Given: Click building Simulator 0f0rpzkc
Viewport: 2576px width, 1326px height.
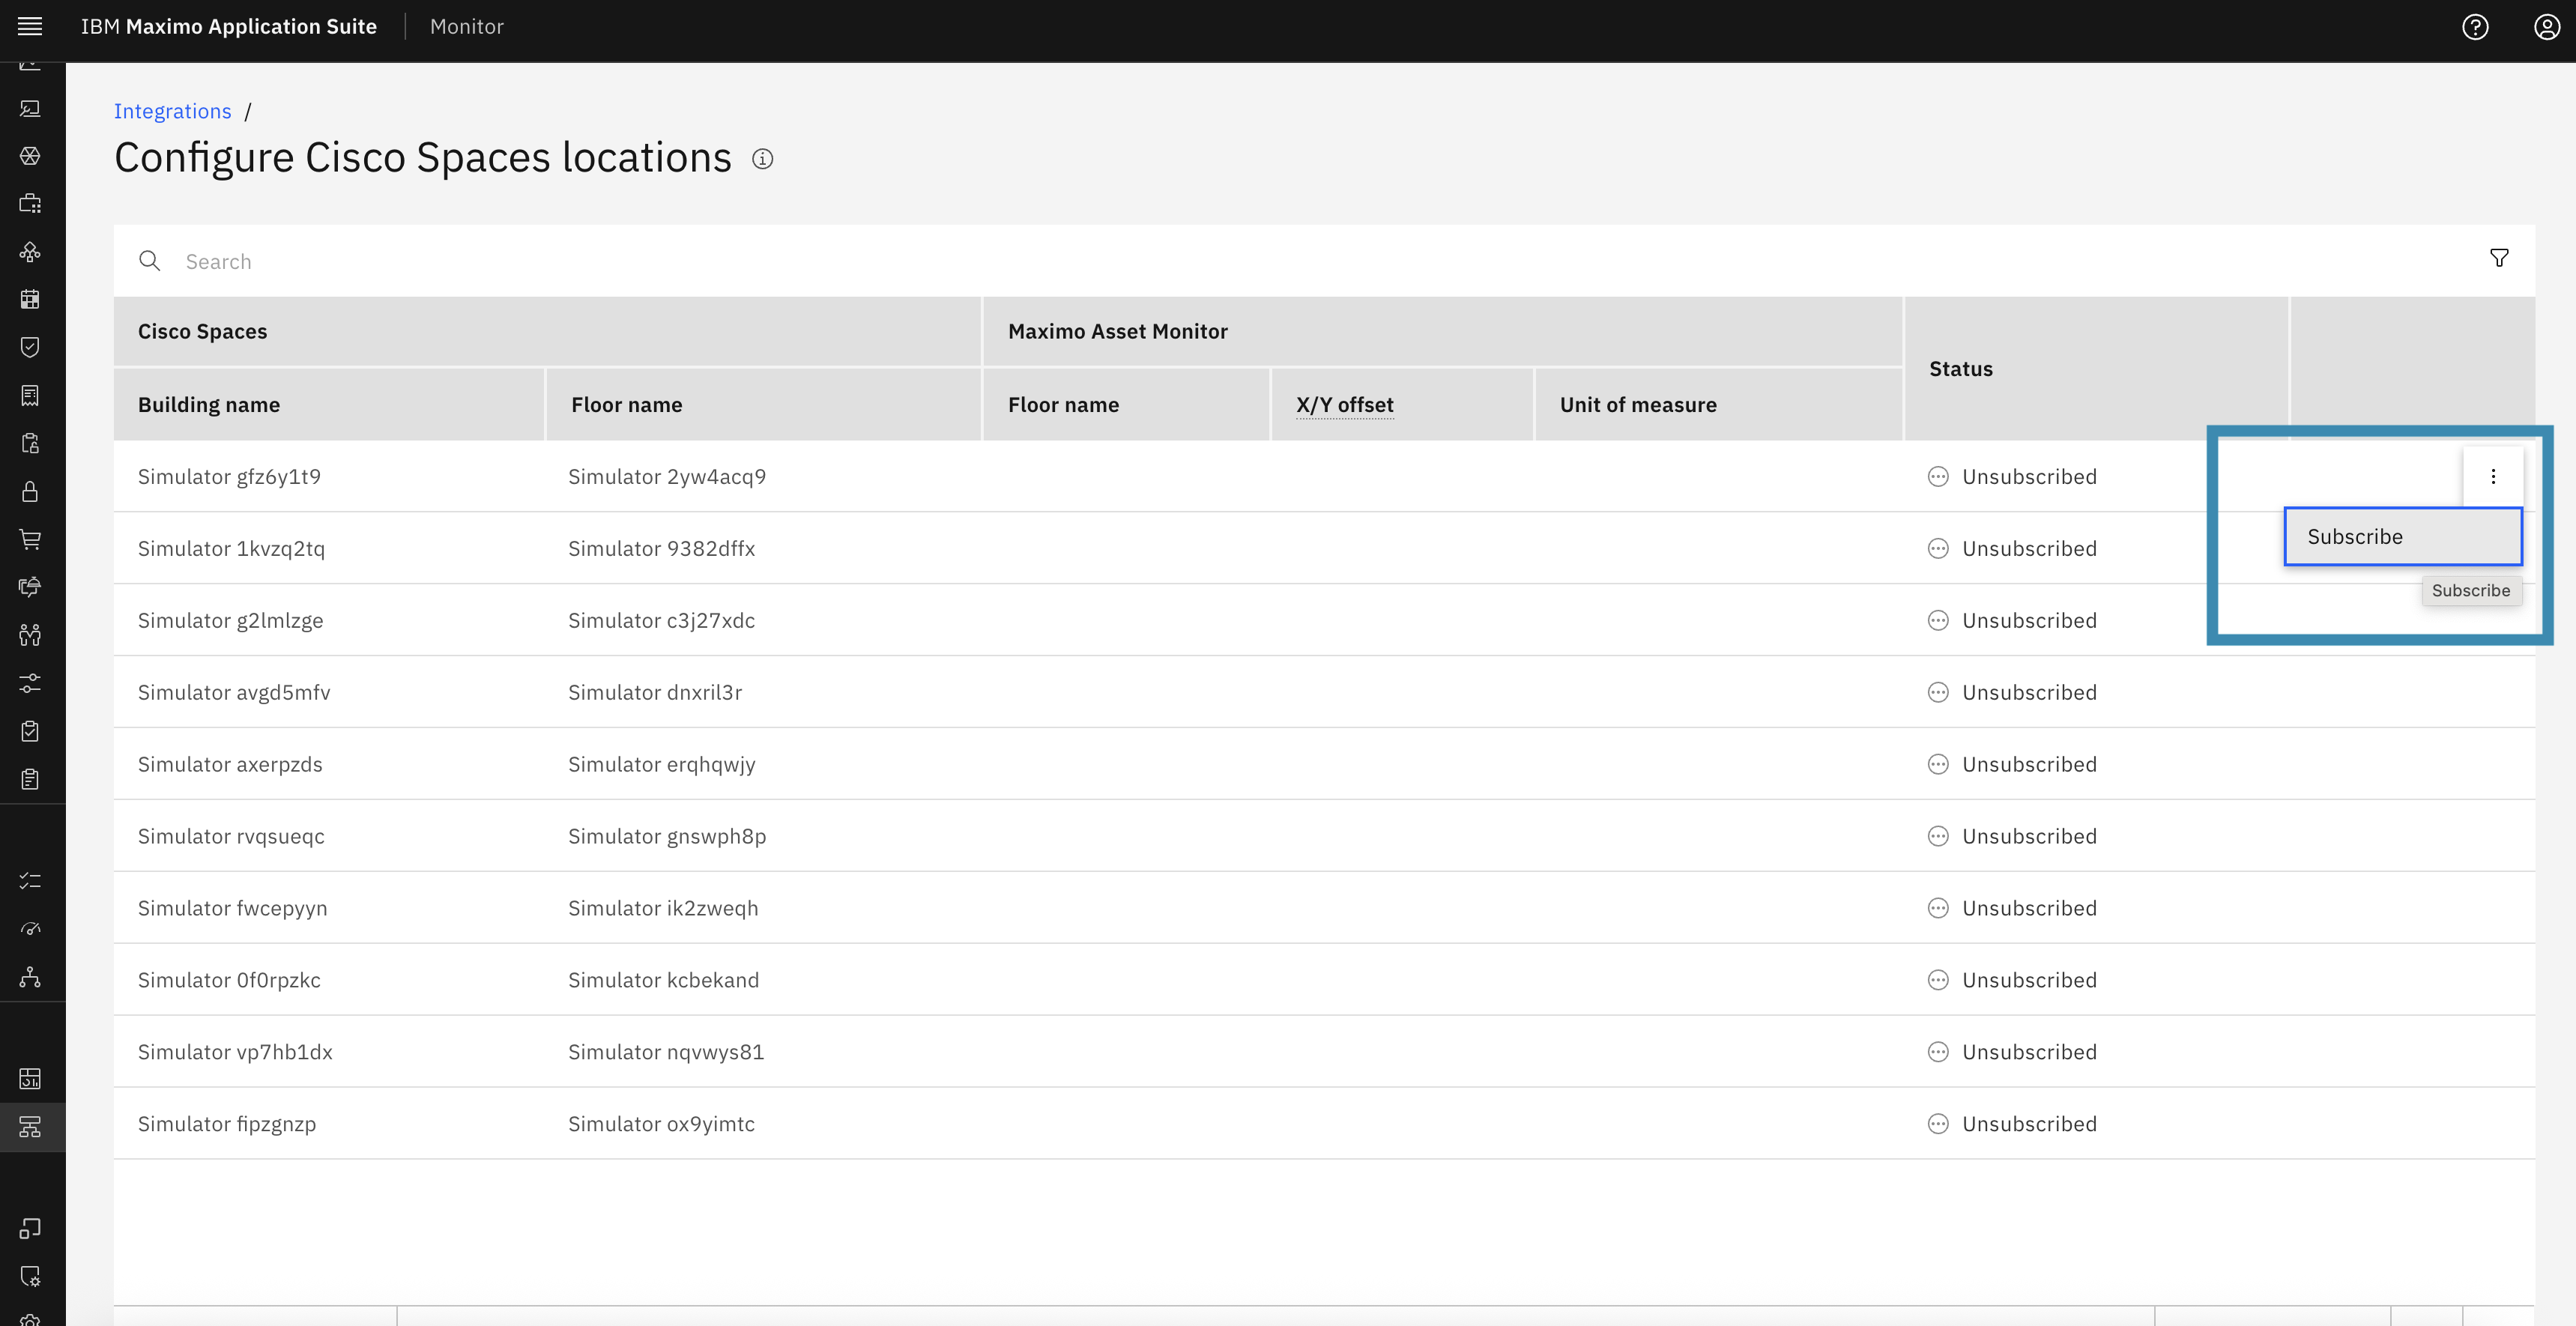Looking at the screenshot, I should click(x=229, y=980).
